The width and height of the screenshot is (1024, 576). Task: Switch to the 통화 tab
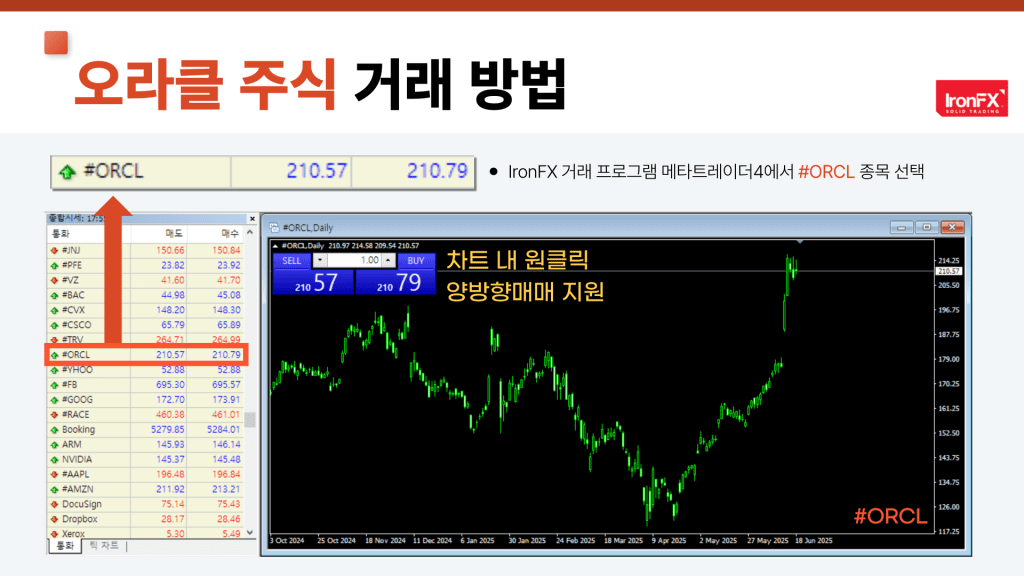coord(65,546)
